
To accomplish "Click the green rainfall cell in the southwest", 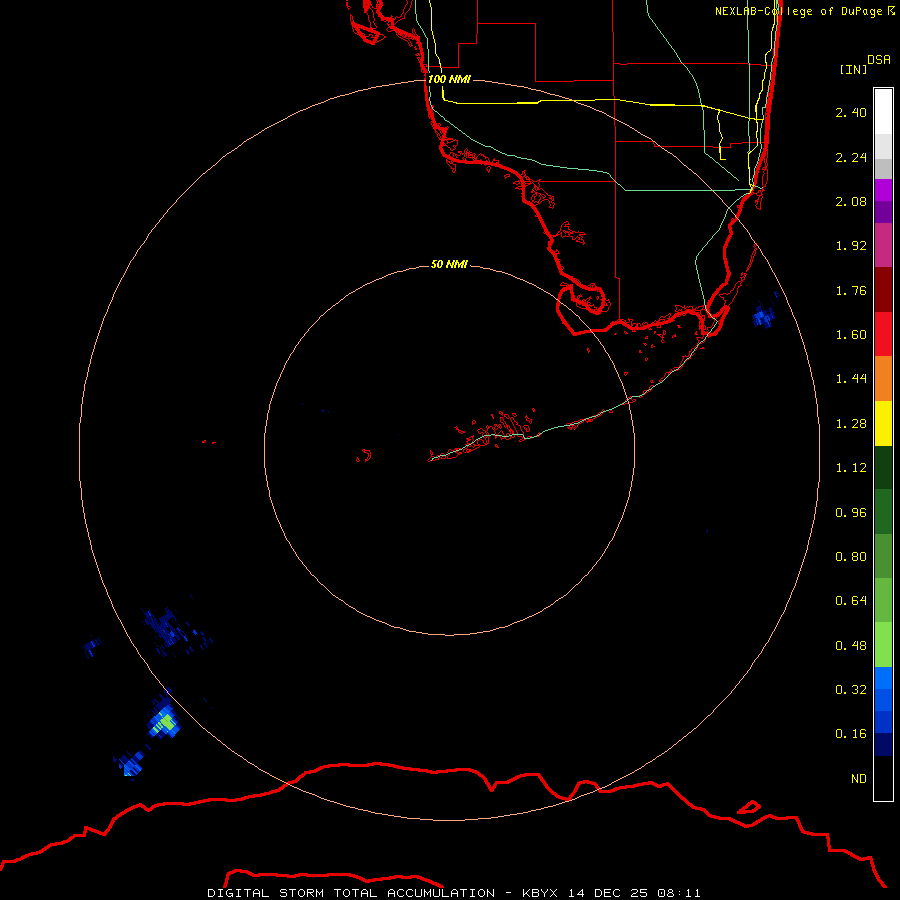I will (167, 721).
